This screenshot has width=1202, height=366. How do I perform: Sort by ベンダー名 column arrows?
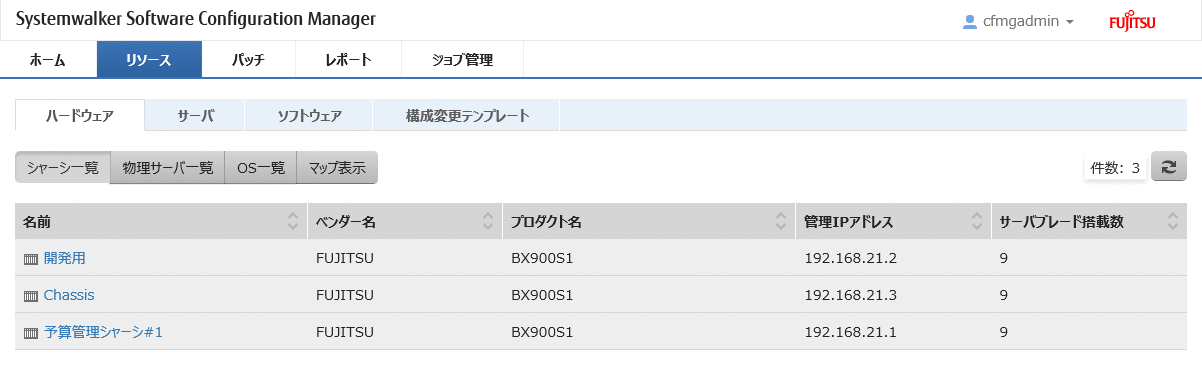488,222
